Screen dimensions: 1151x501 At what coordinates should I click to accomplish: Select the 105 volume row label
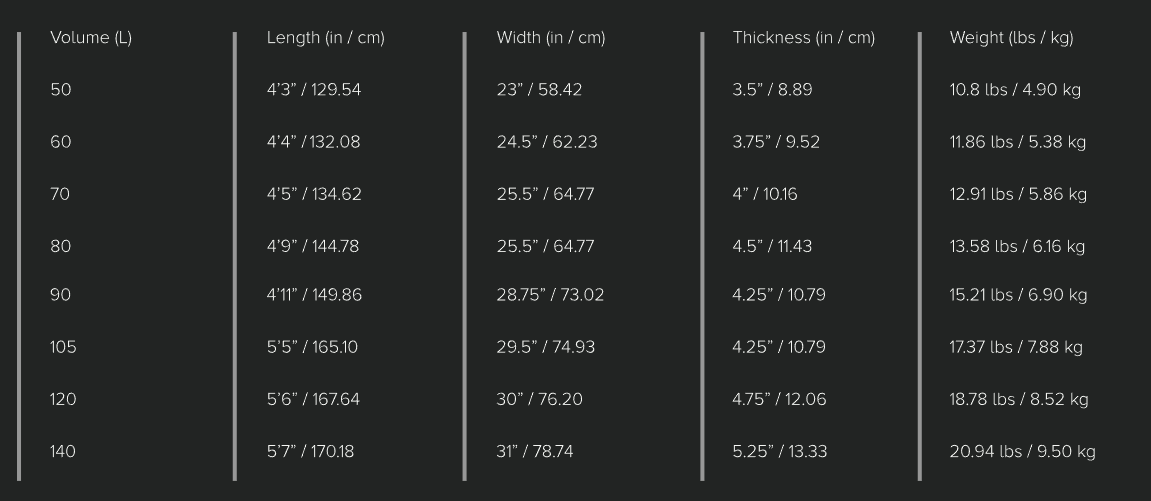pyautogui.click(x=63, y=347)
